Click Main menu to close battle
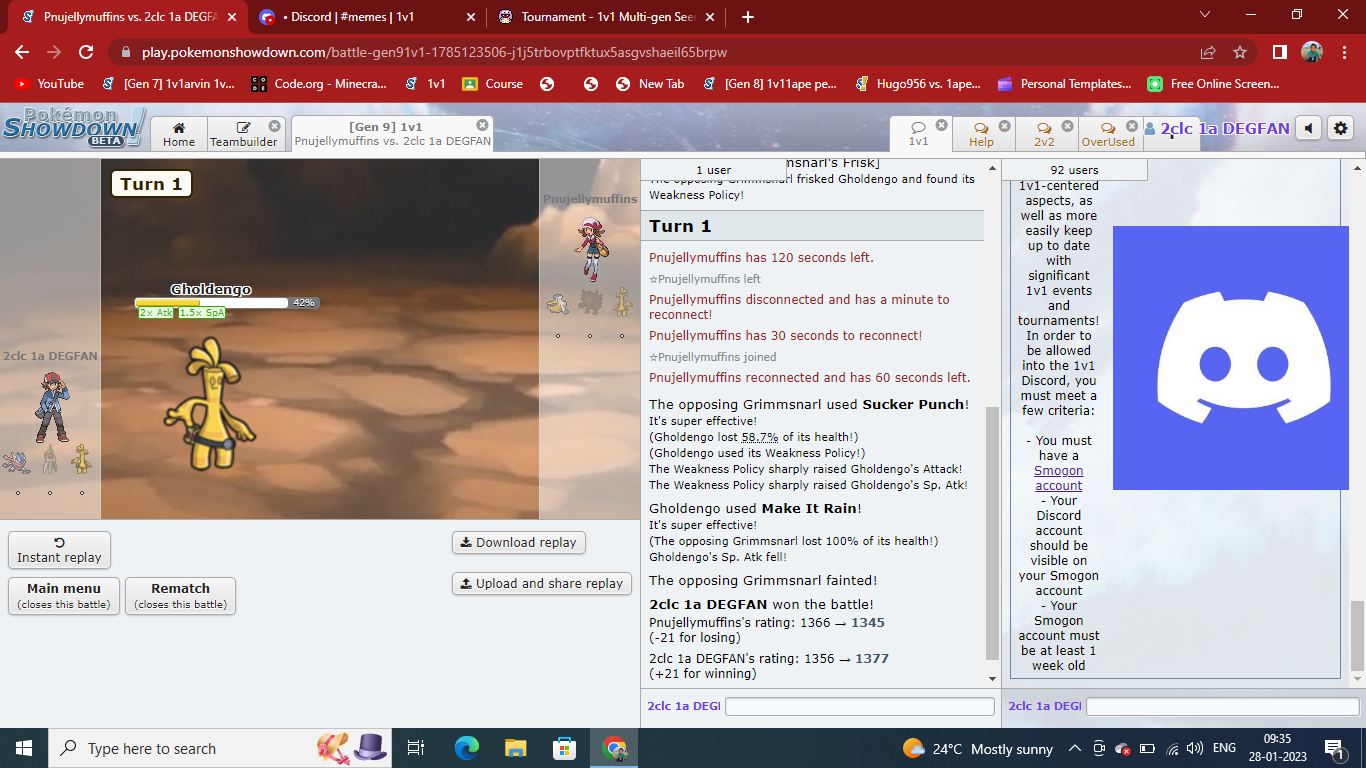The width and height of the screenshot is (1366, 768). point(64,596)
